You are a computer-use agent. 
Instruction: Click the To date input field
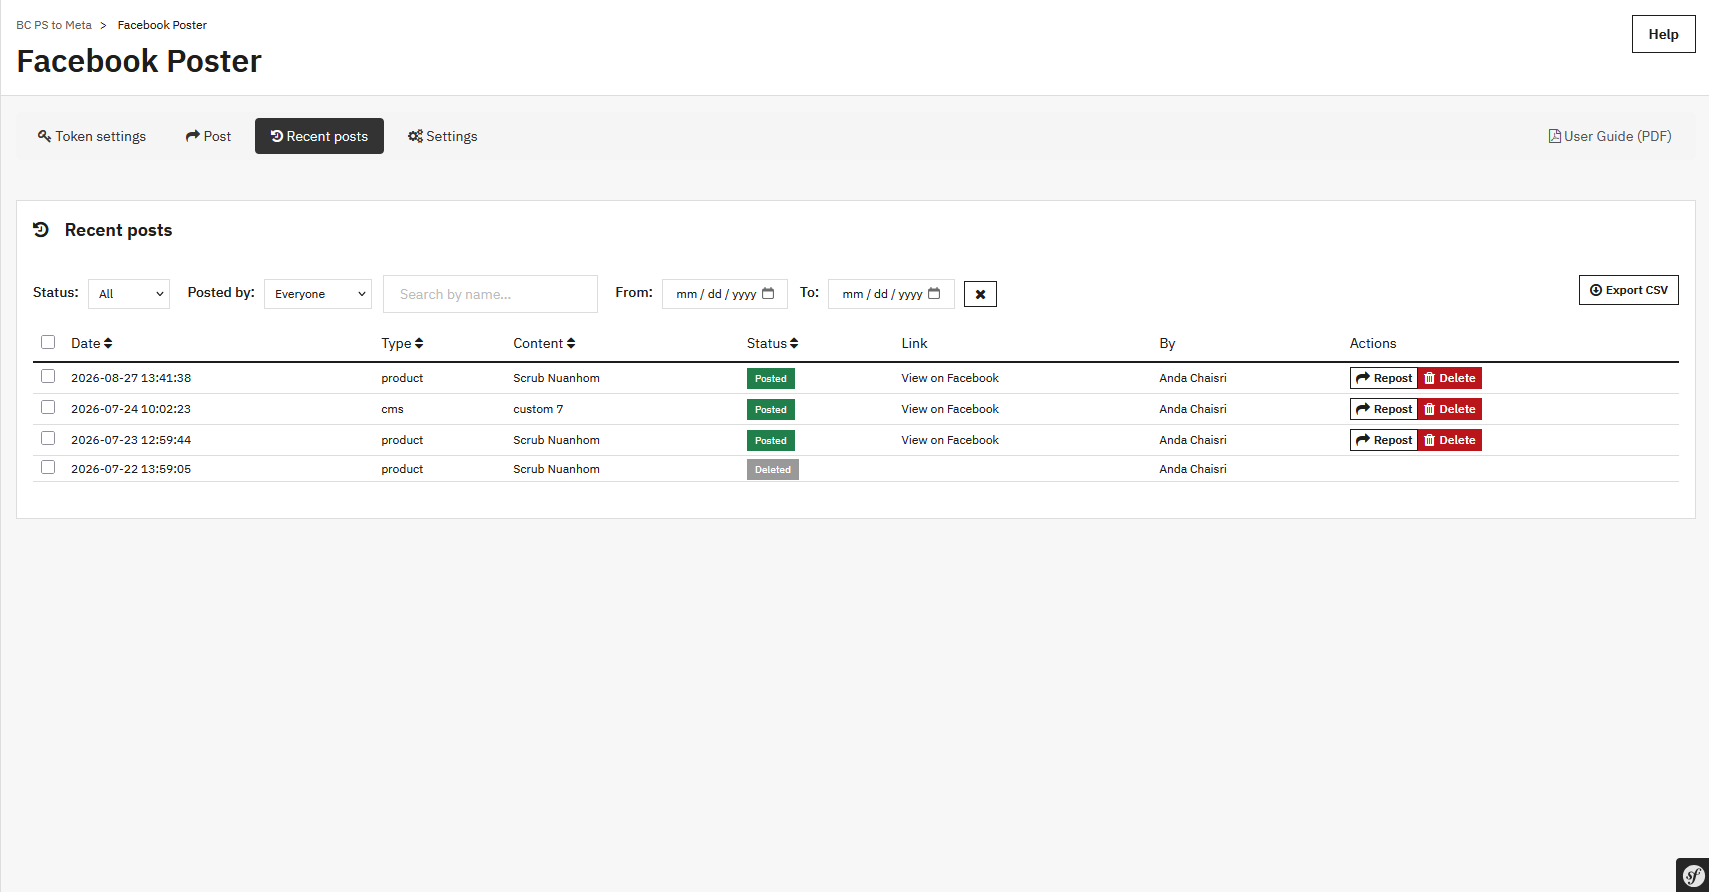pyautogui.click(x=891, y=294)
